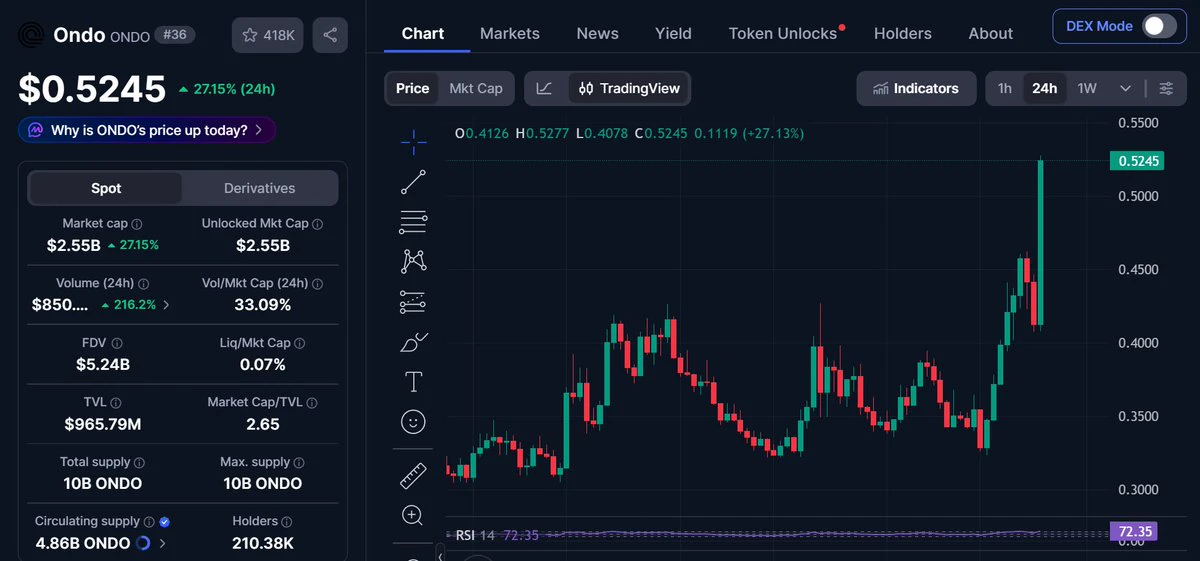Screen dimensions: 1200x561
Task: Click Volume (24h) info icon
Action: coord(144,285)
